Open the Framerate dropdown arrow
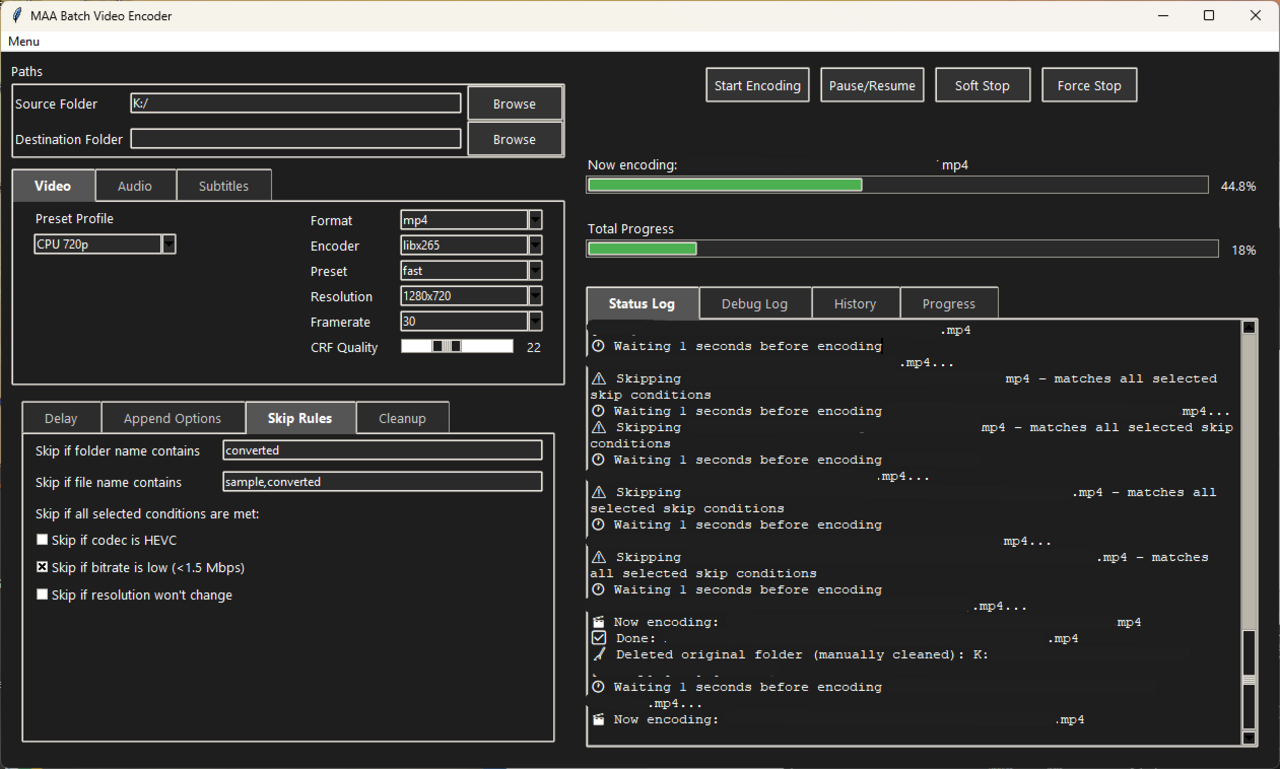This screenshot has width=1280, height=769. [535, 322]
